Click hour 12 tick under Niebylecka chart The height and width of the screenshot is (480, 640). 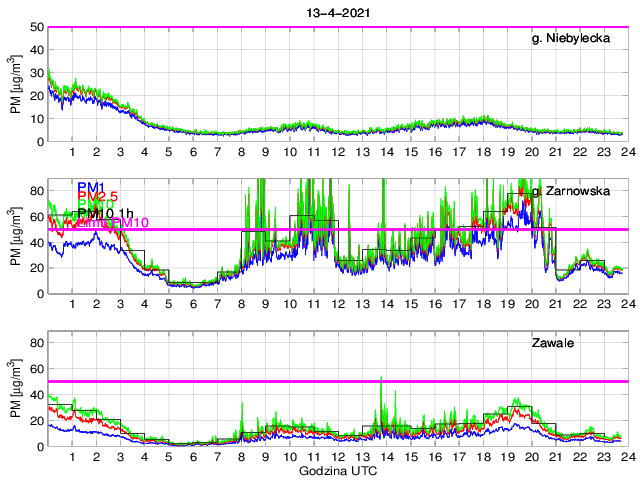[x=337, y=152]
